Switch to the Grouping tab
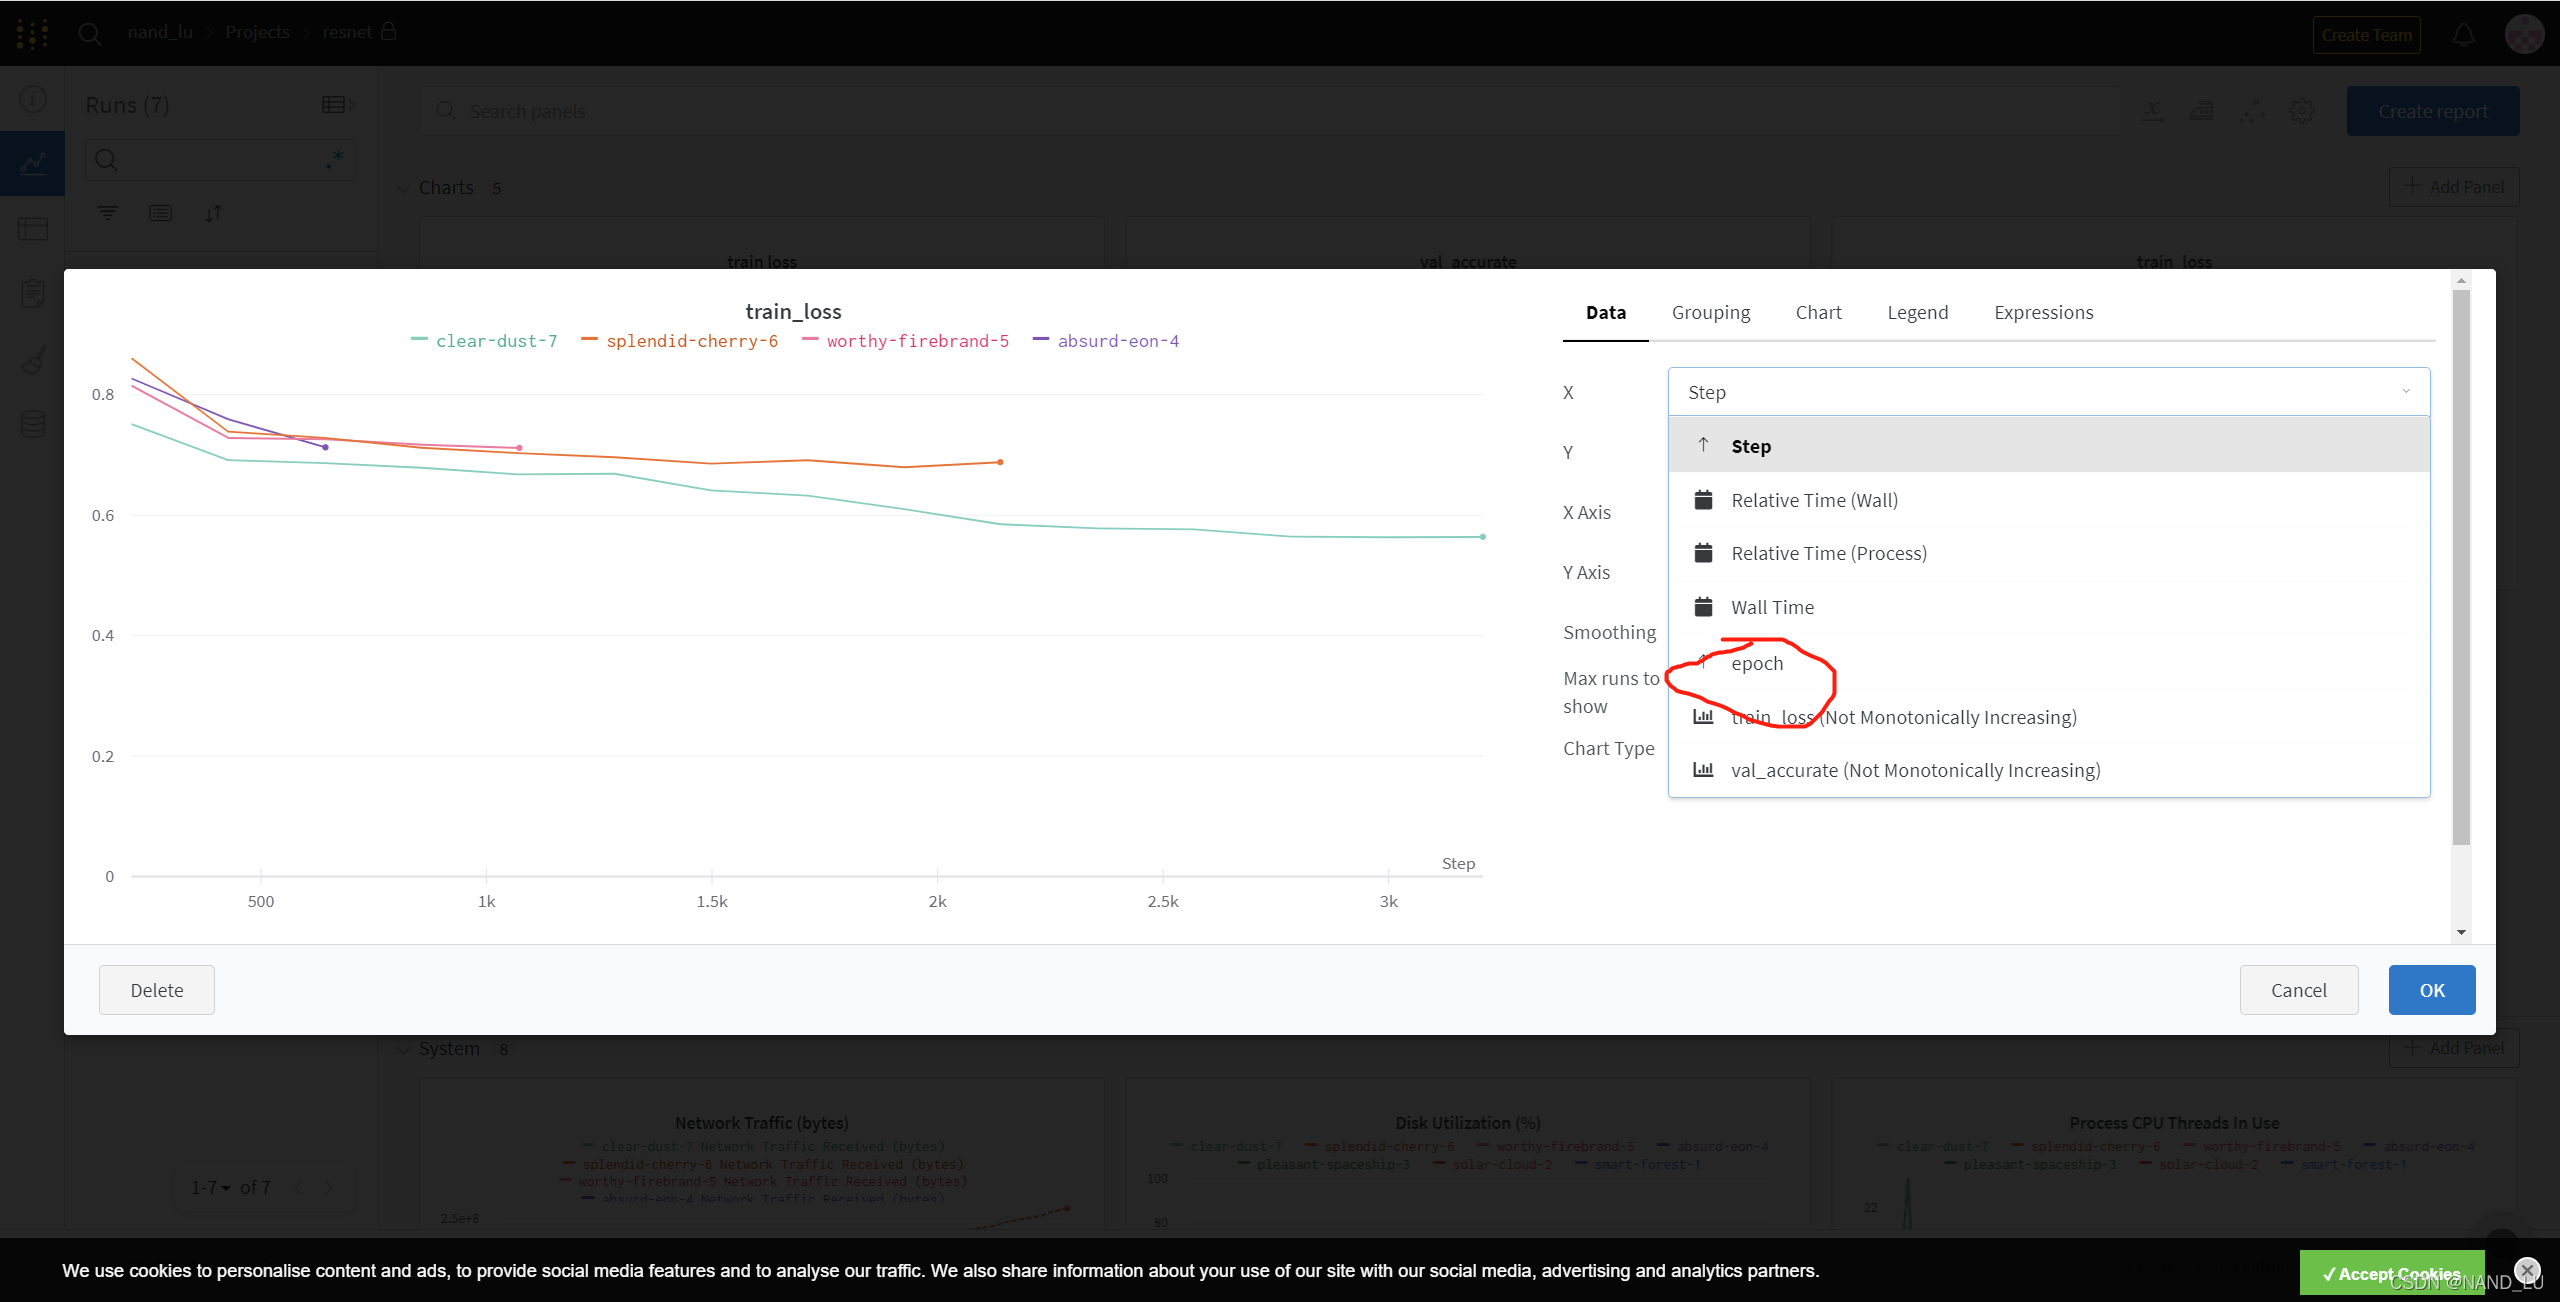Image resolution: width=2560 pixels, height=1302 pixels. [x=1710, y=312]
